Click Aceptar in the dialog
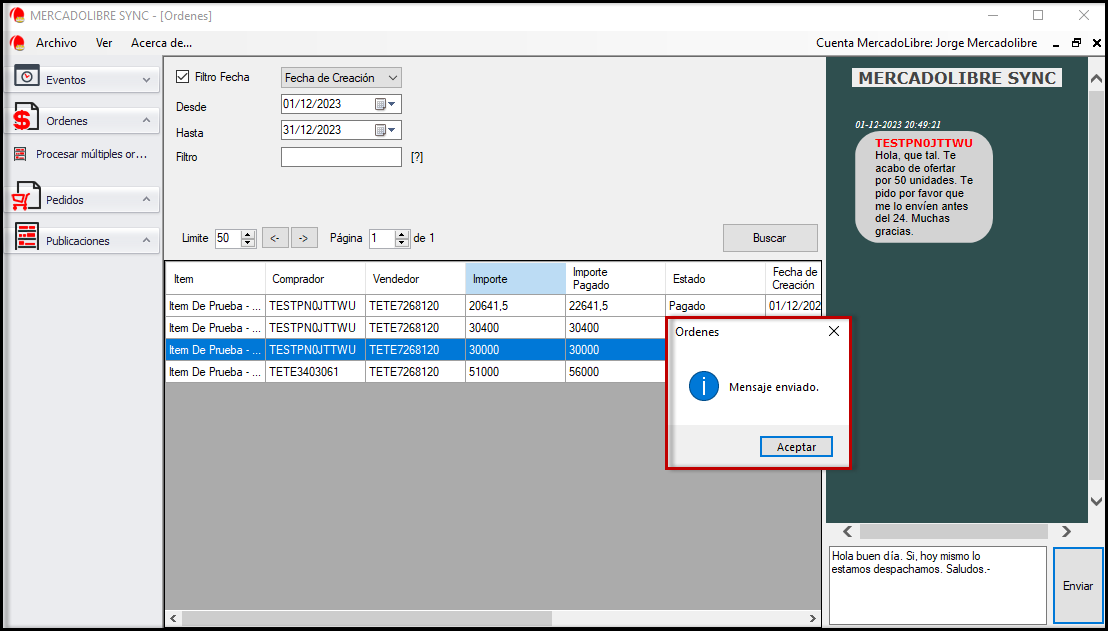This screenshot has width=1108, height=631. [x=796, y=447]
